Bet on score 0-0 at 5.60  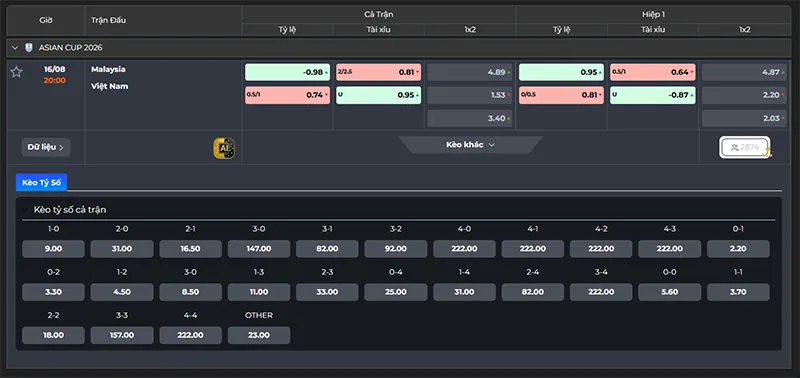(x=669, y=292)
